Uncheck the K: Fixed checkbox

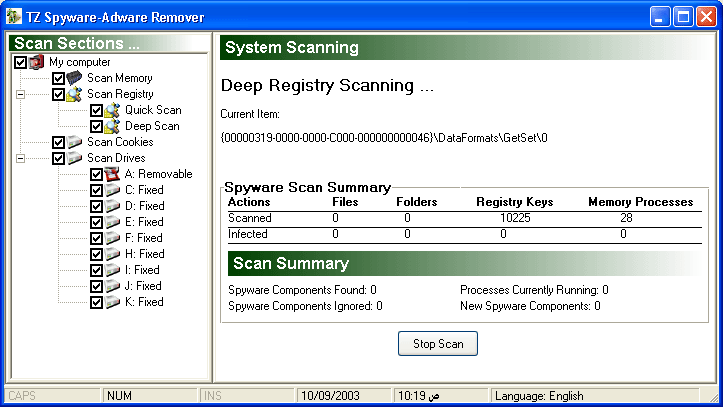[96, 302]
